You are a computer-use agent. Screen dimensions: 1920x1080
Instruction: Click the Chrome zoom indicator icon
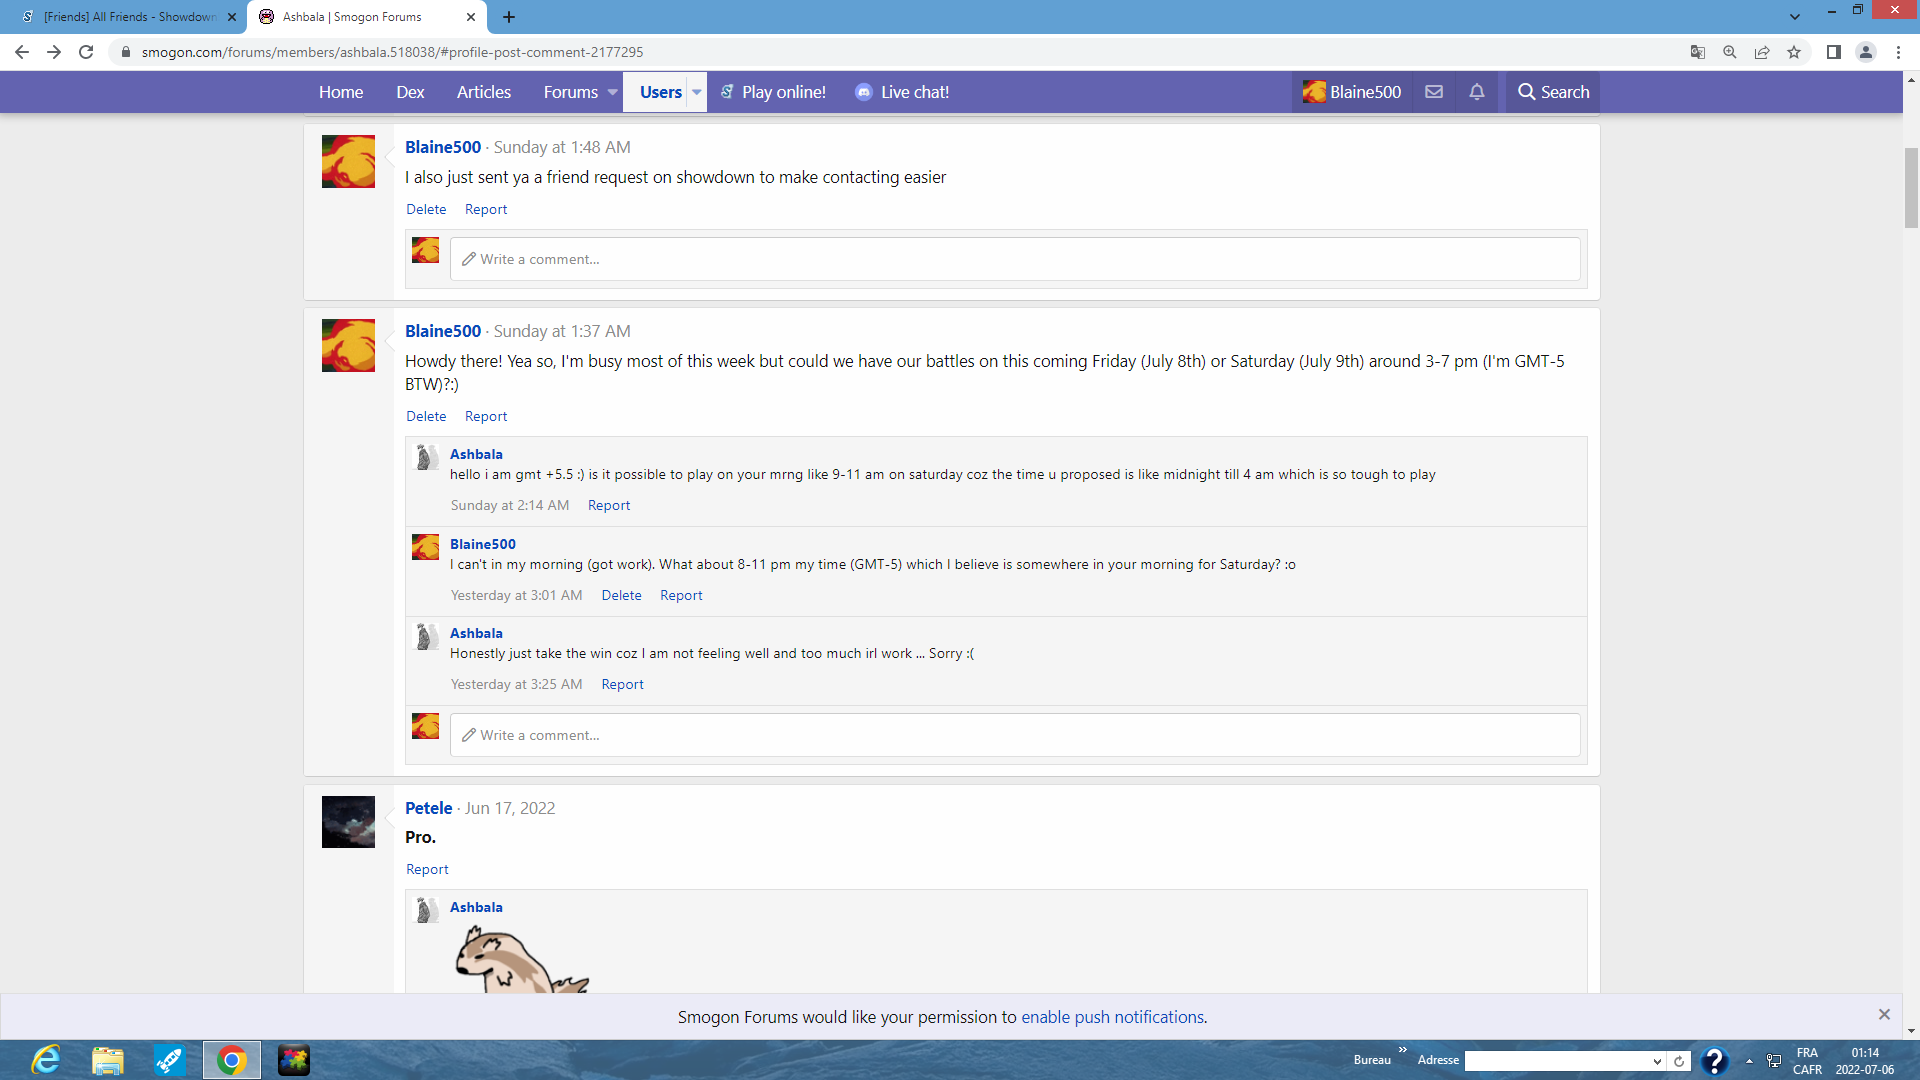(1729, 52)
